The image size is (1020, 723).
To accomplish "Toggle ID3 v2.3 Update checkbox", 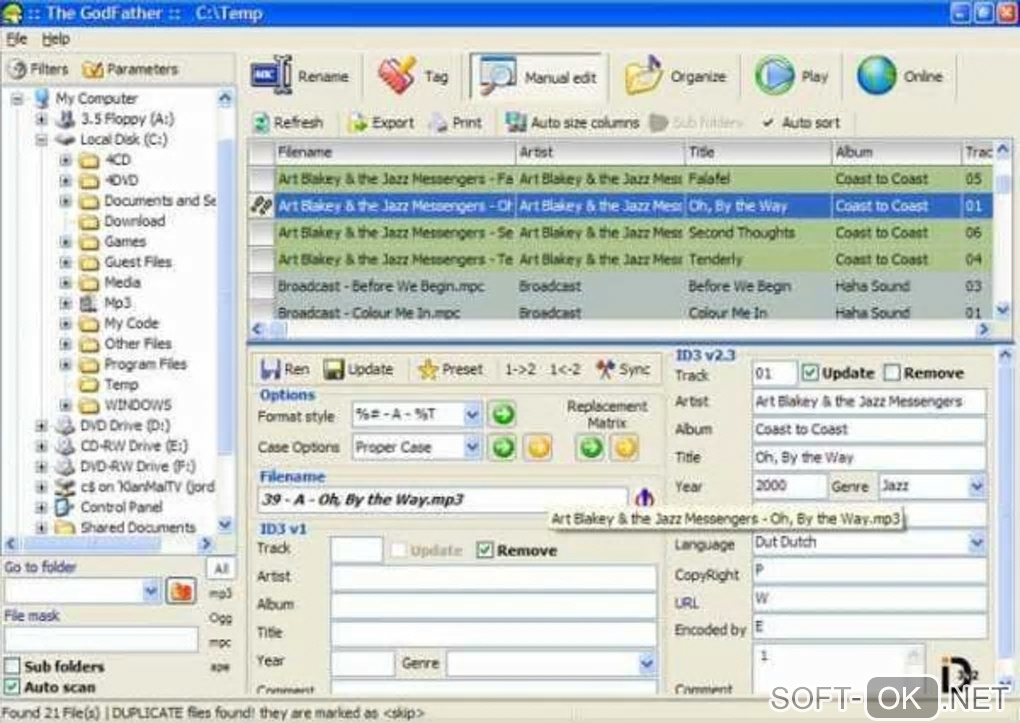I will (809, 373).
